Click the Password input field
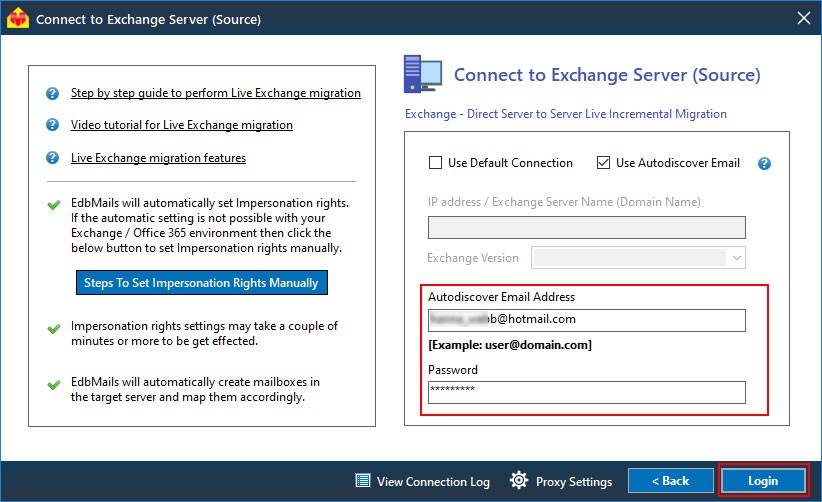This screenshot has width=822, height=502. click(587, 392)
